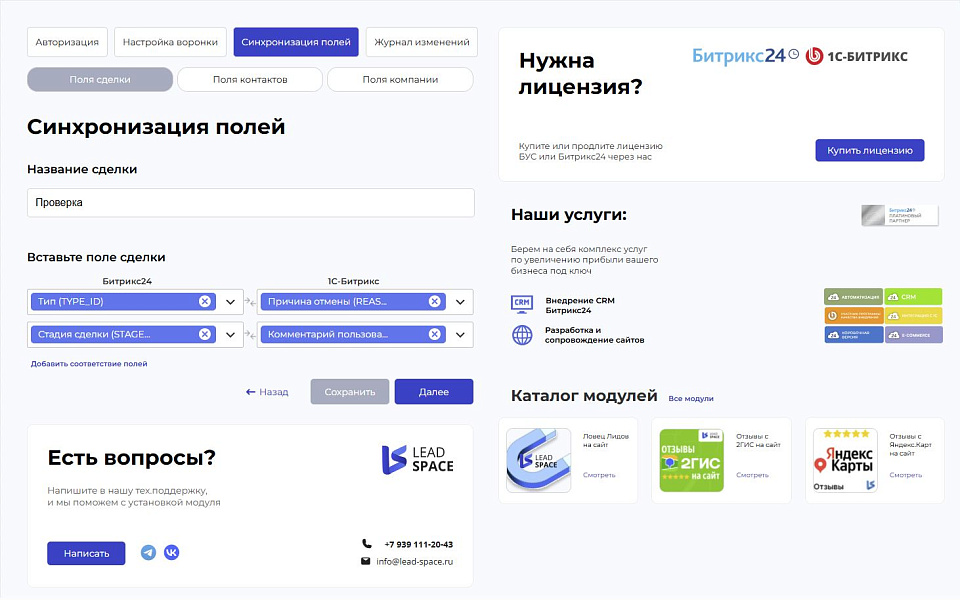Click the Купить лицензию button
This screenshot has width=960, height=600.
click(869, 150)
